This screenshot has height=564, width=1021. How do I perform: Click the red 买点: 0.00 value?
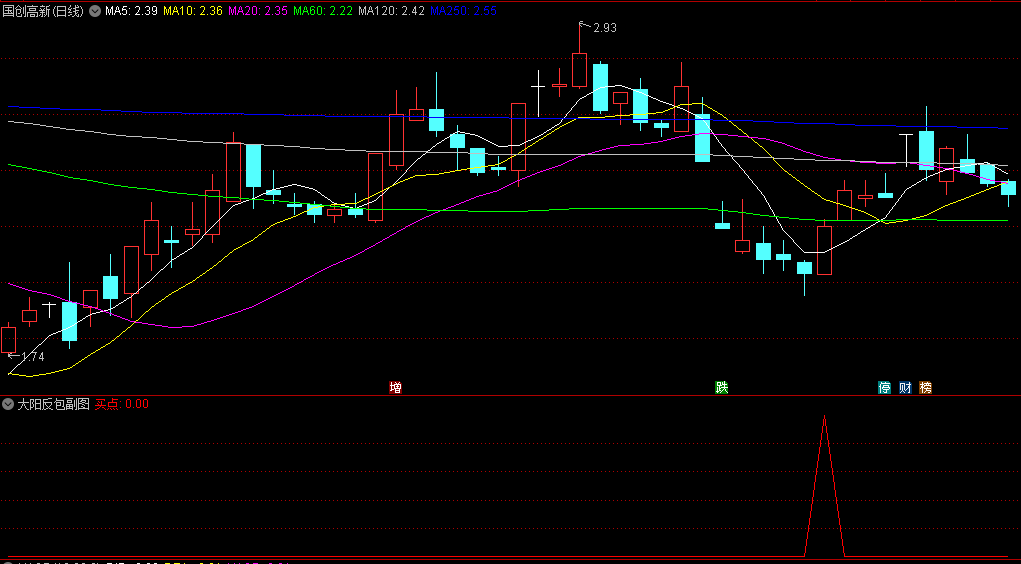[x=122, y=404]
